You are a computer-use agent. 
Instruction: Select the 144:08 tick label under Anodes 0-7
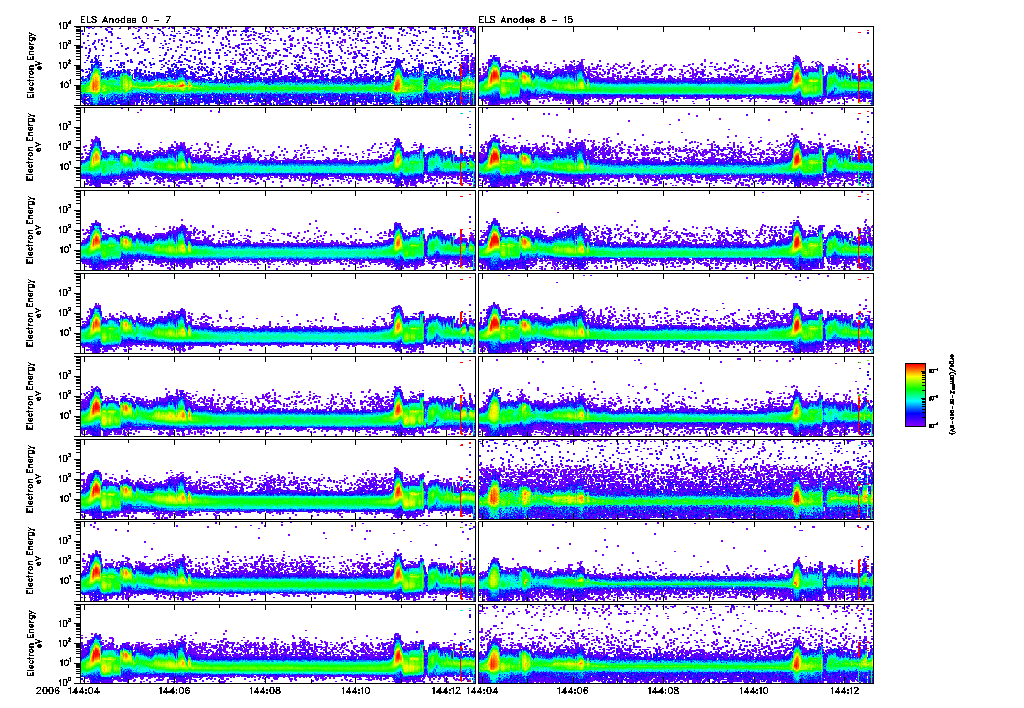(x=265, y=690)
